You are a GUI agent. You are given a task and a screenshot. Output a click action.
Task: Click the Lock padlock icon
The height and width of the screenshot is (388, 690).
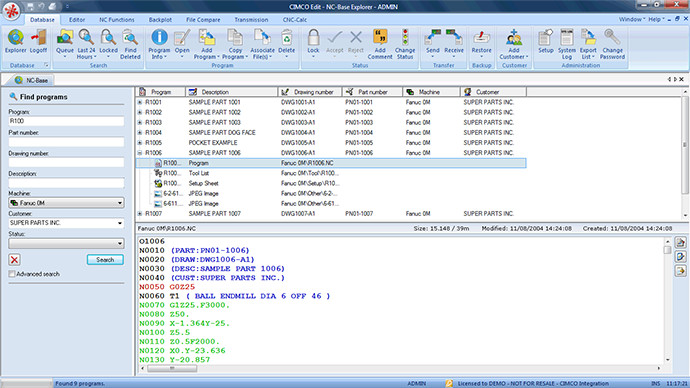(x=313, y=44)
